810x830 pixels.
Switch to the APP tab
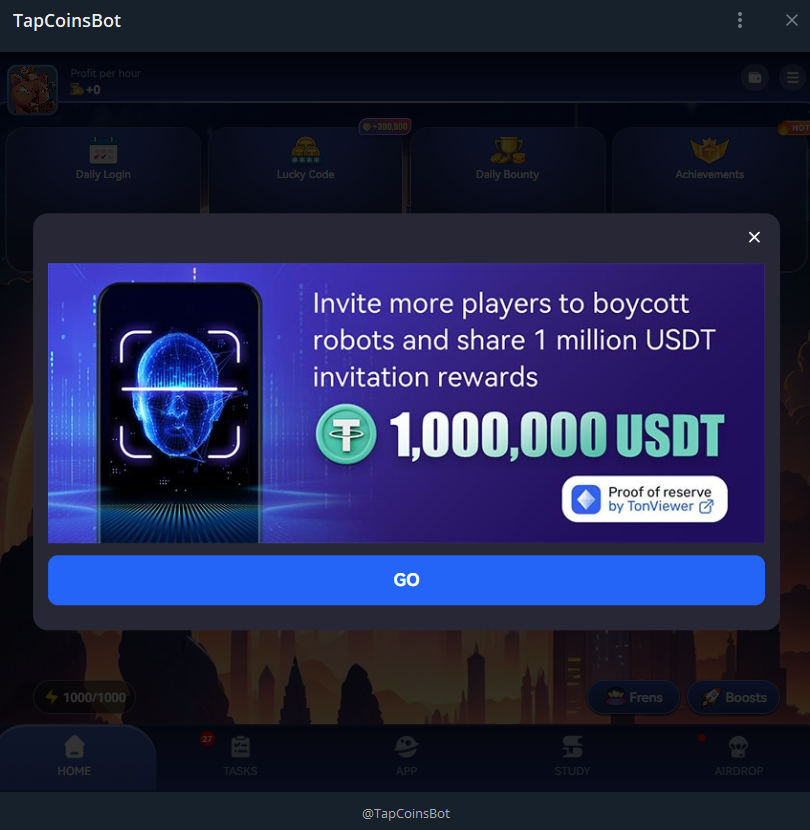pyautogui.click(x=406, y=756)
